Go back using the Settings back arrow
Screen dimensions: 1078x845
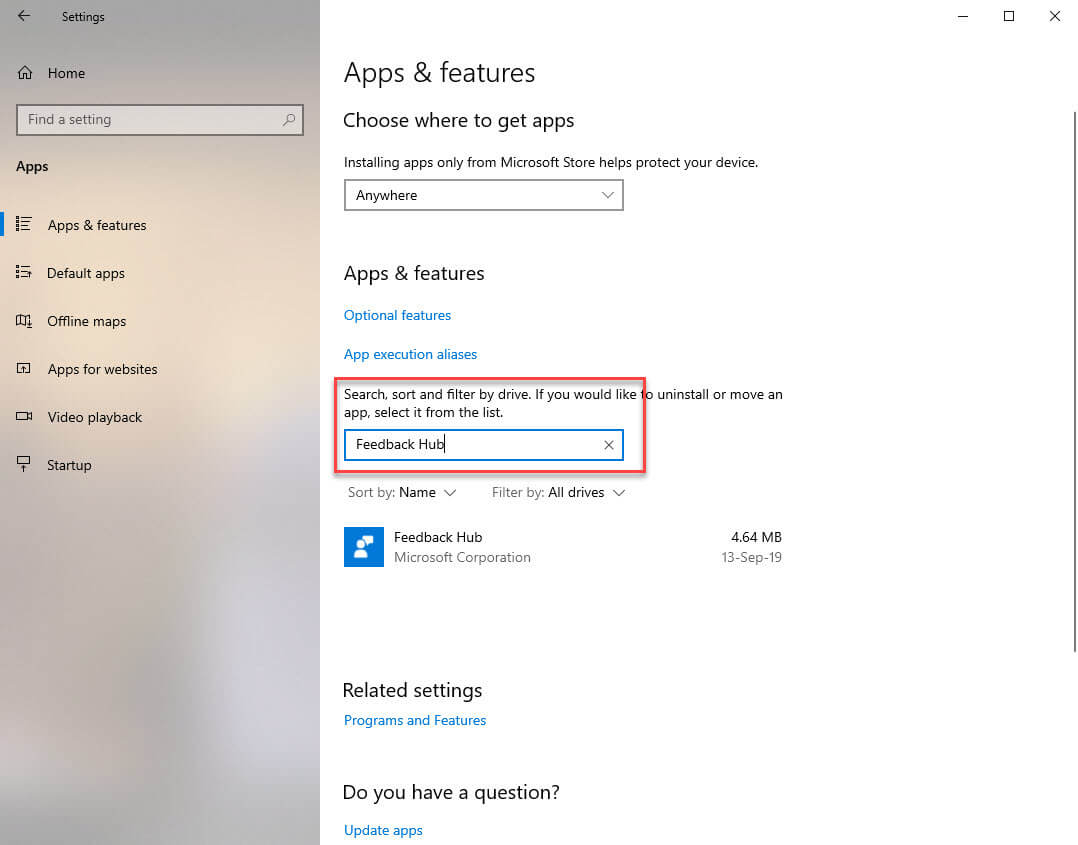(x=24, y=16)
